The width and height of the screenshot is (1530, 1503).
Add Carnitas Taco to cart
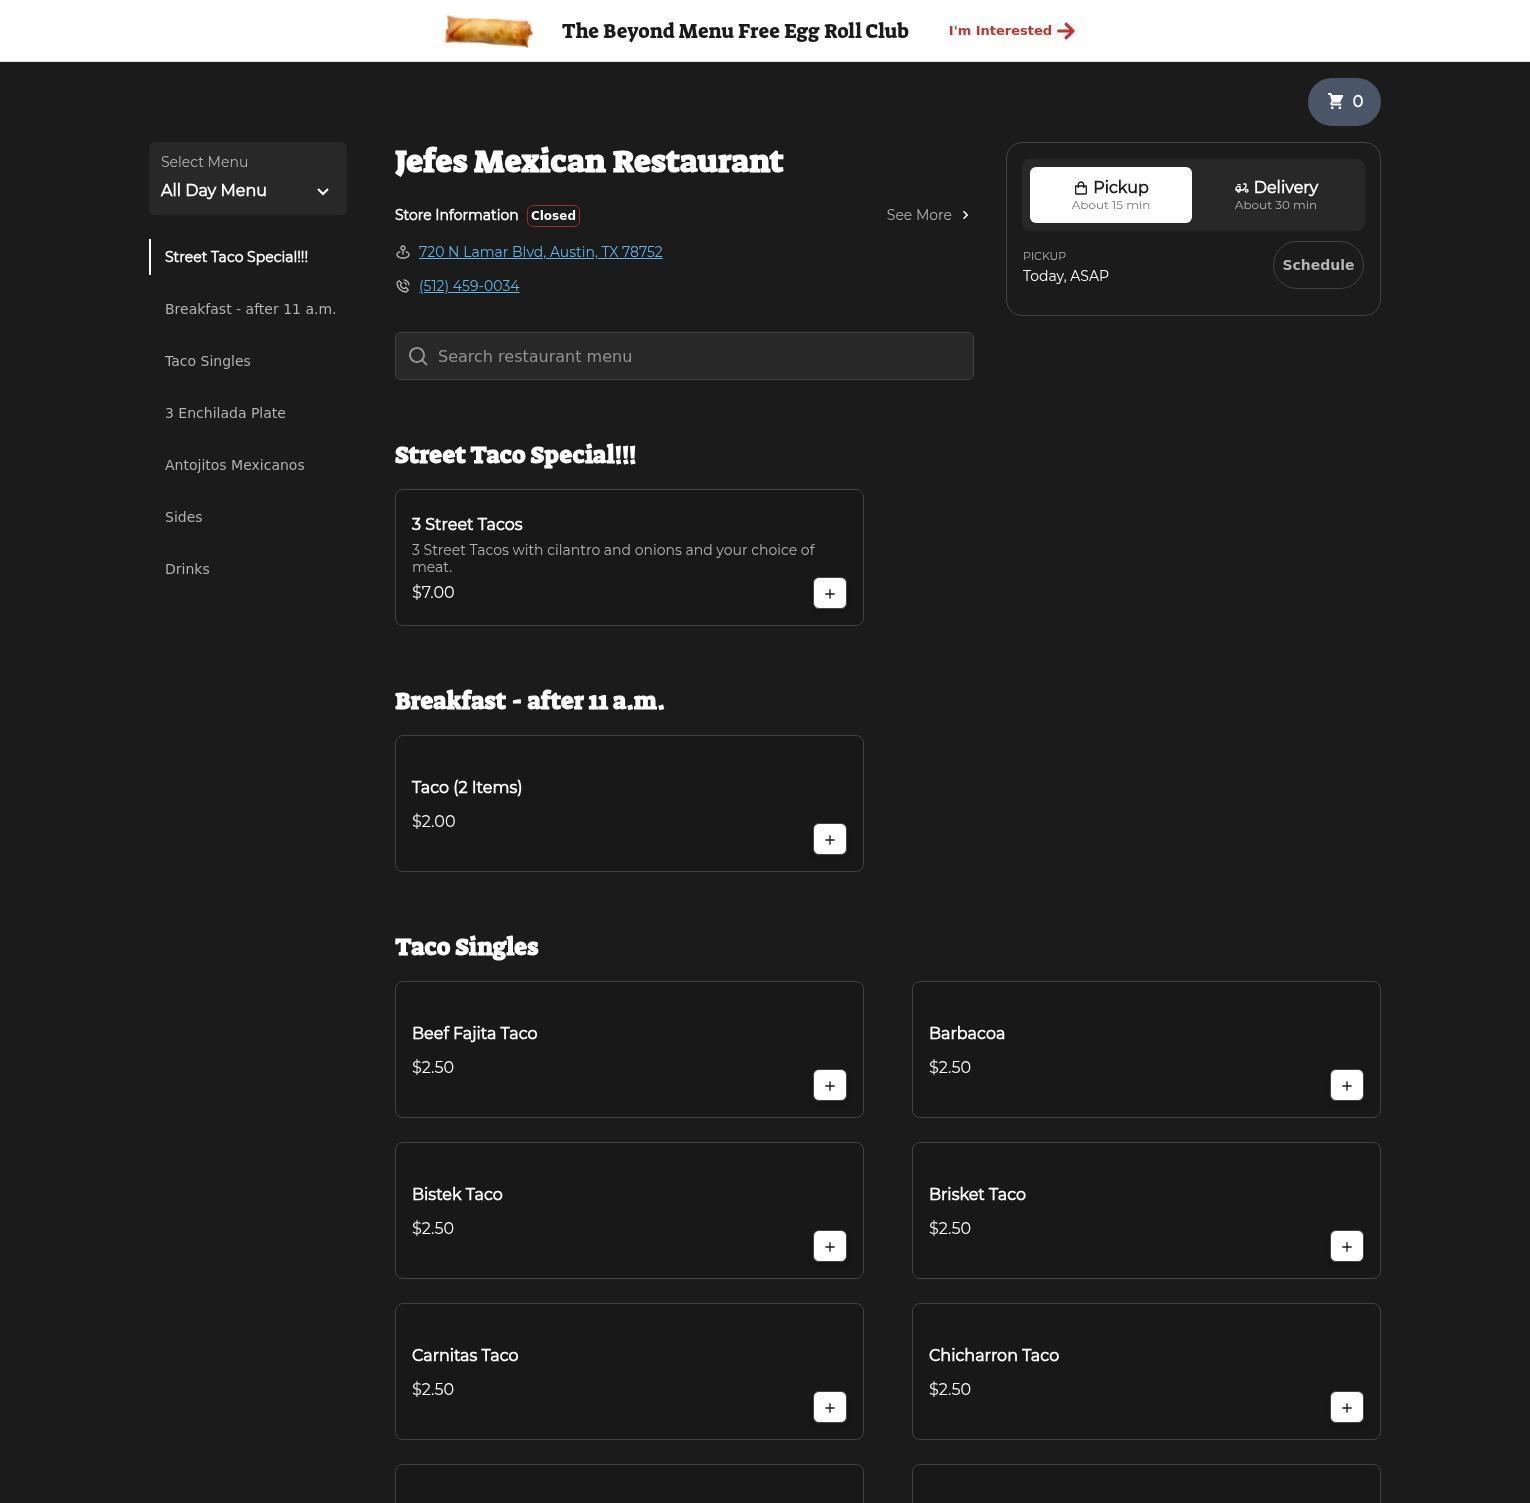point(829,1407)
